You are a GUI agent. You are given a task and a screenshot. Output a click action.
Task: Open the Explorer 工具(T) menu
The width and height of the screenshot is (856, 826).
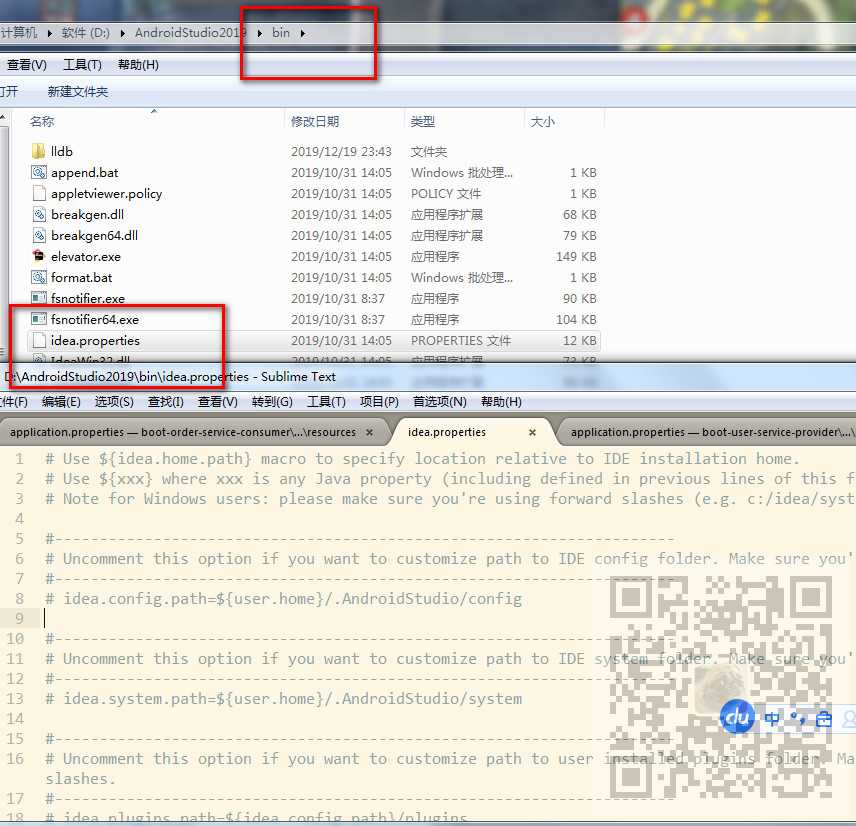point(82,65)
